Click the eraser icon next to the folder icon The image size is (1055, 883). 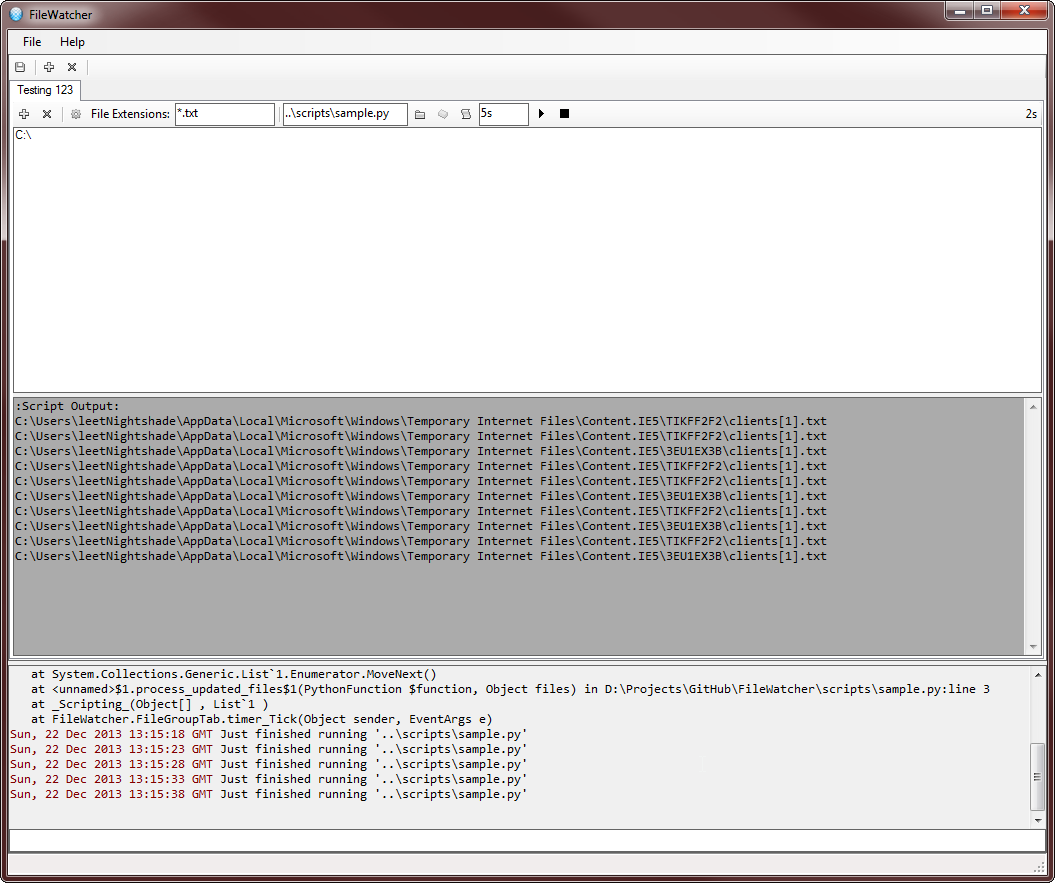(443, 114)
